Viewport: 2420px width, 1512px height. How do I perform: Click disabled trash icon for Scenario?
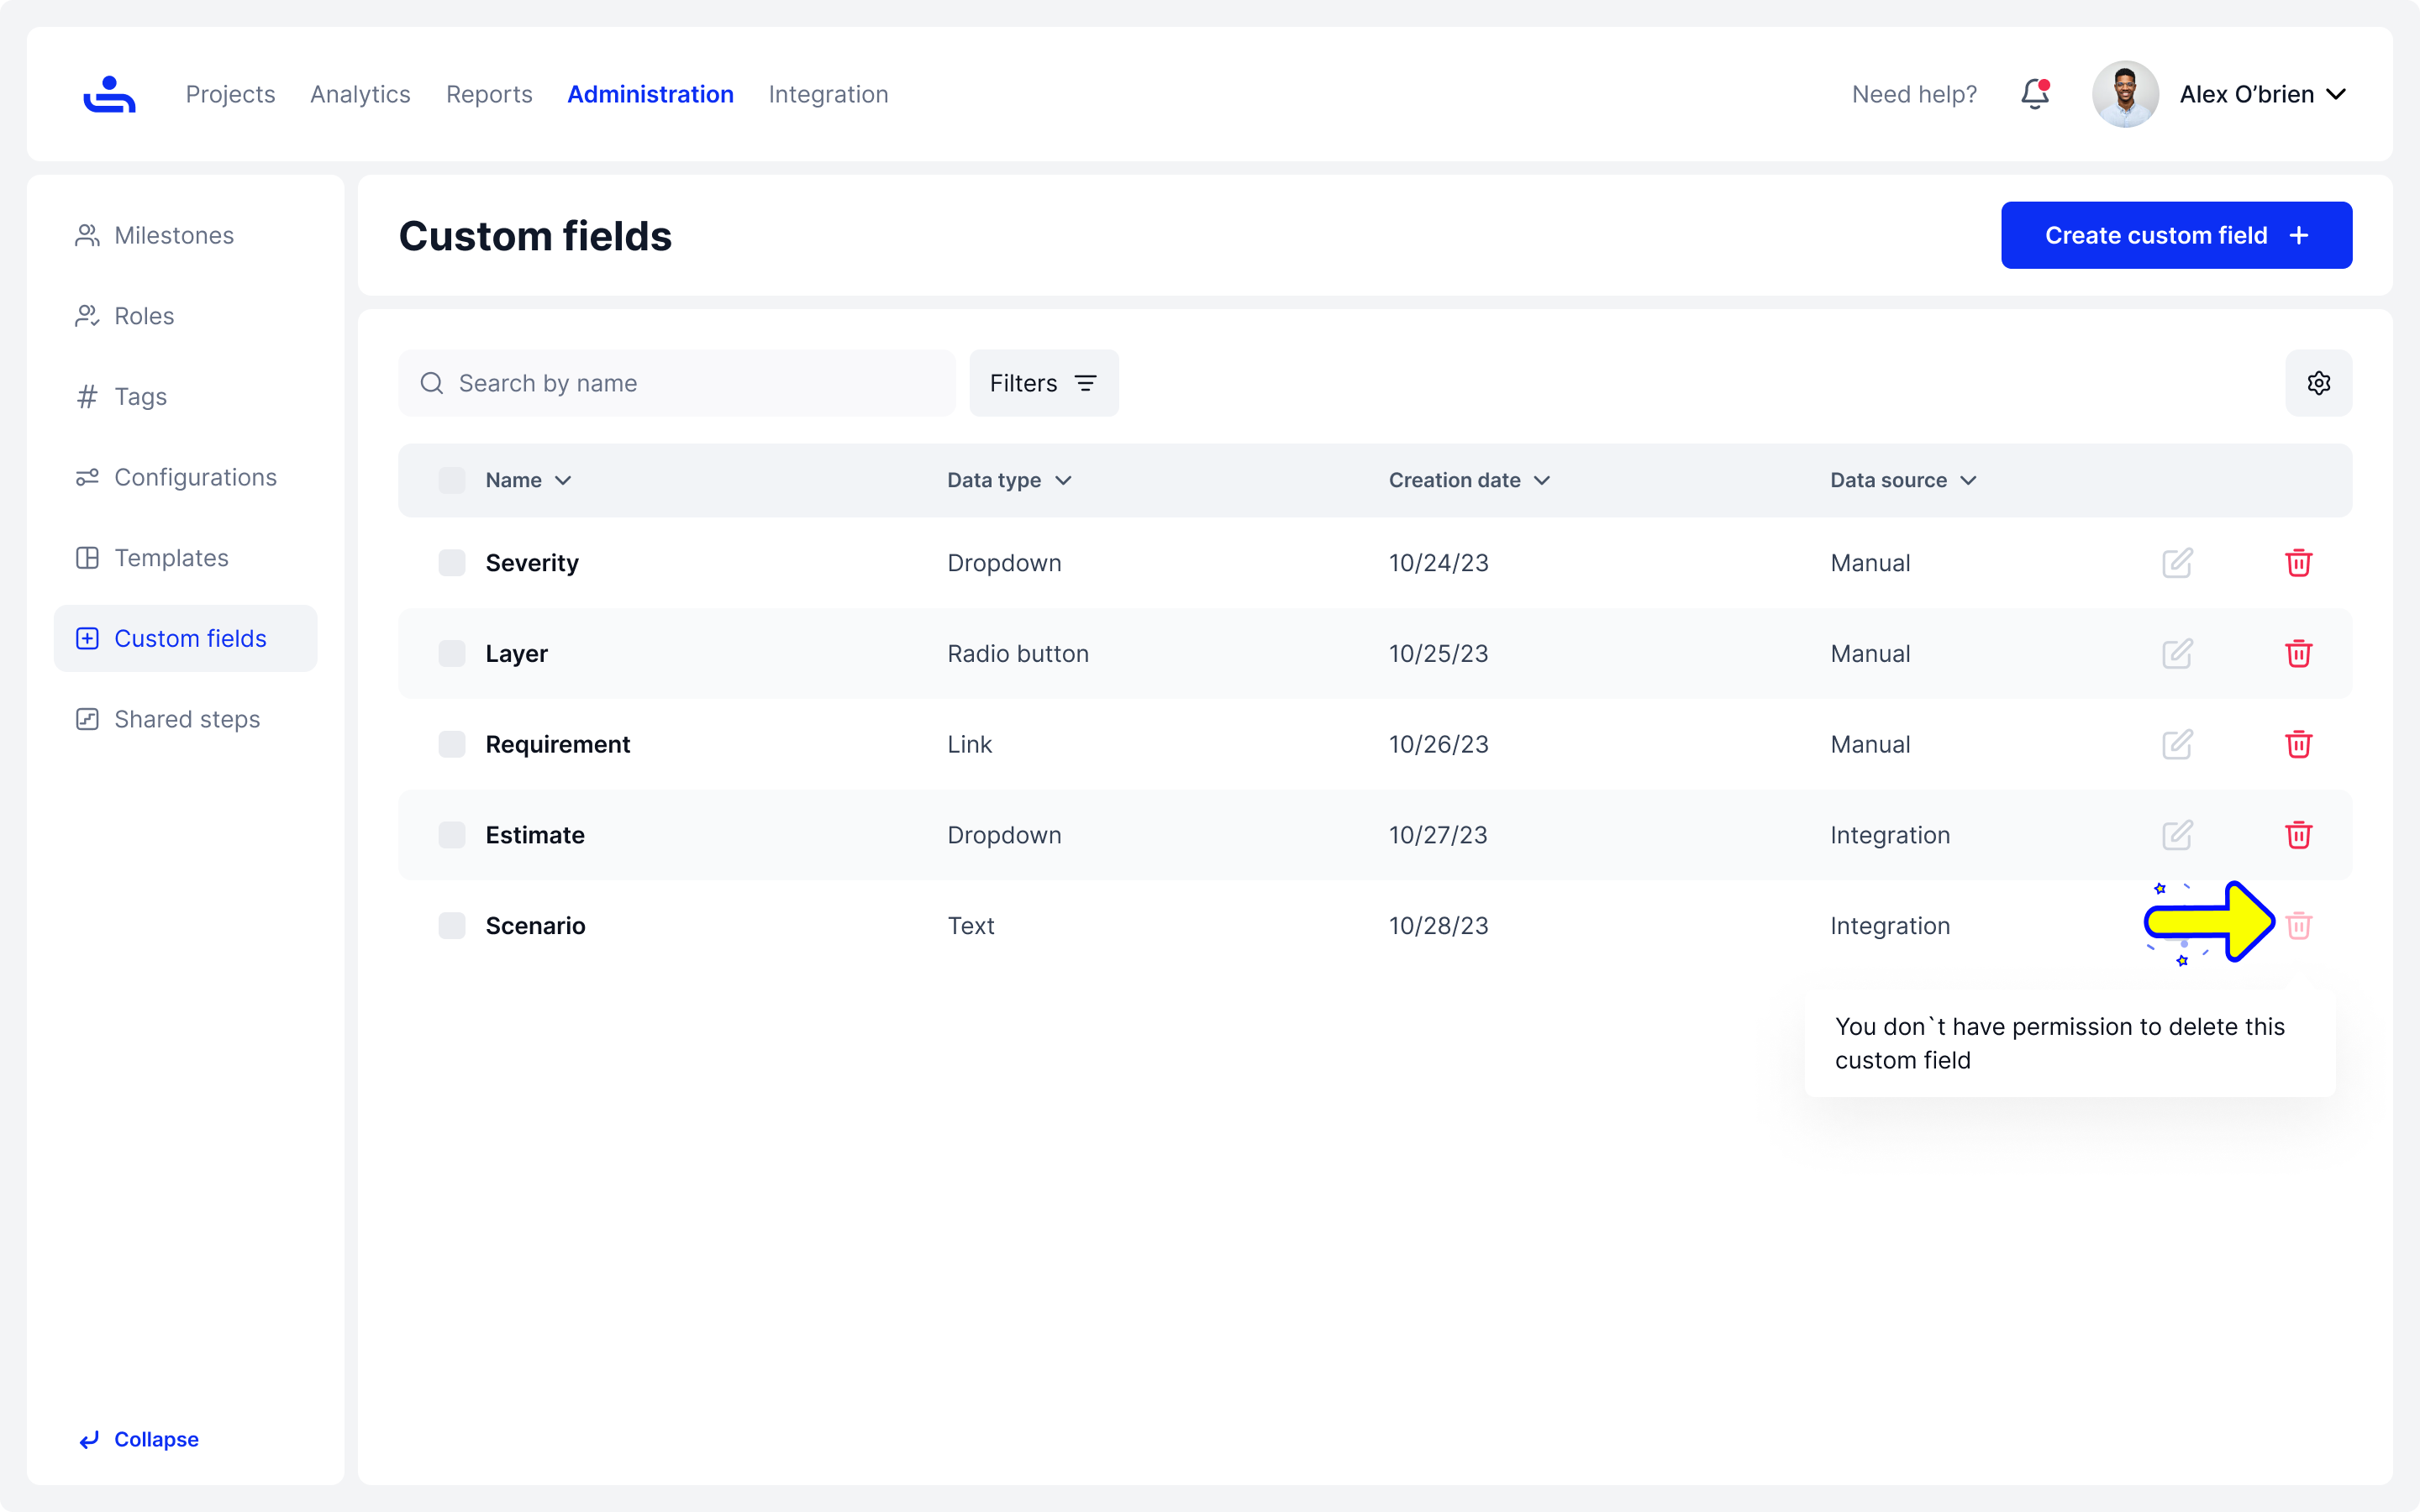tap(2298, 926)
